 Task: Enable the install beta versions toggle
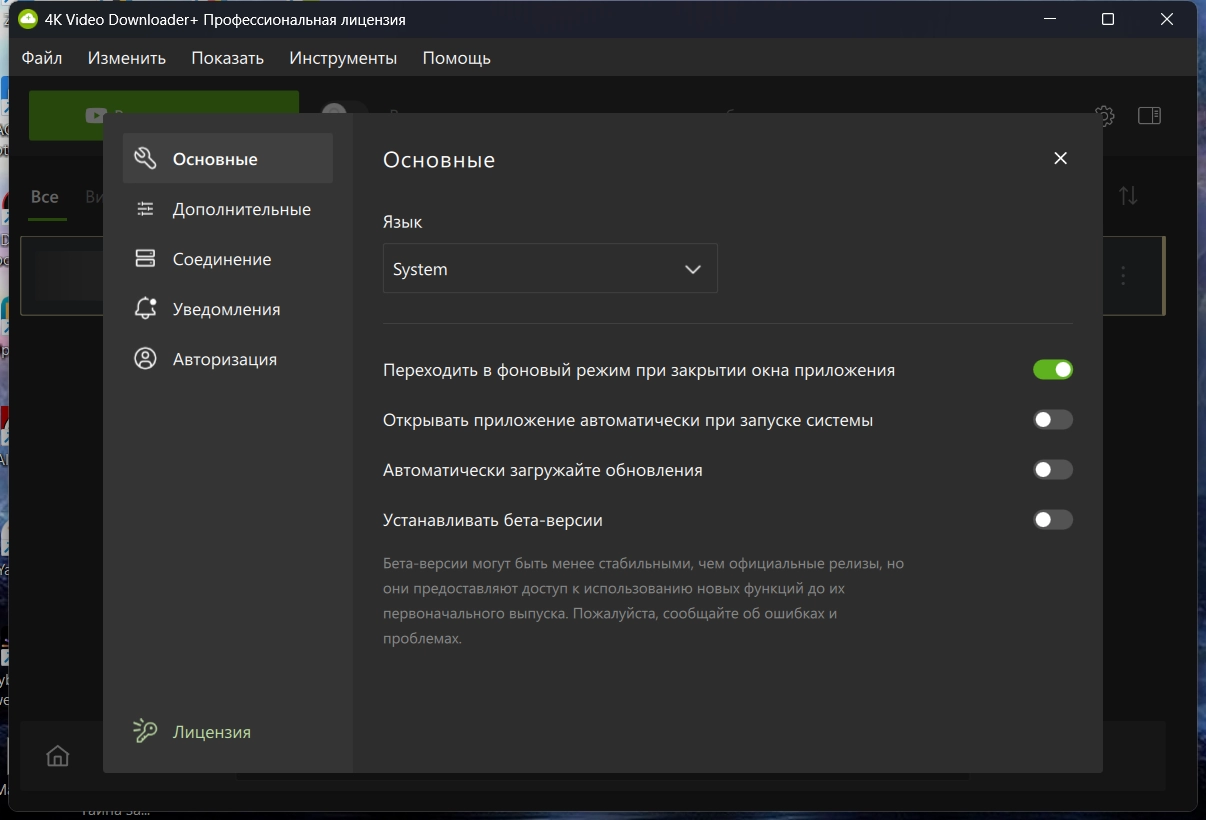point(1052,520)
